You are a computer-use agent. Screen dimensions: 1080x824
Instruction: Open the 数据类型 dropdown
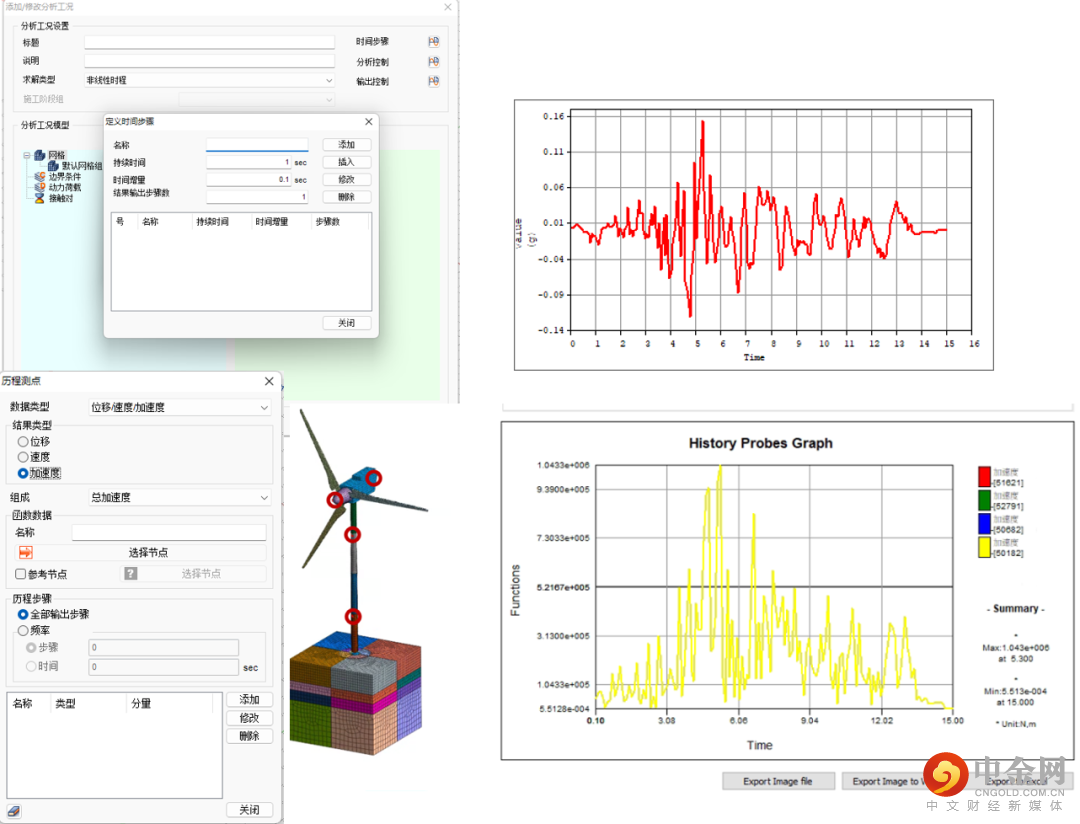(180, 408)
